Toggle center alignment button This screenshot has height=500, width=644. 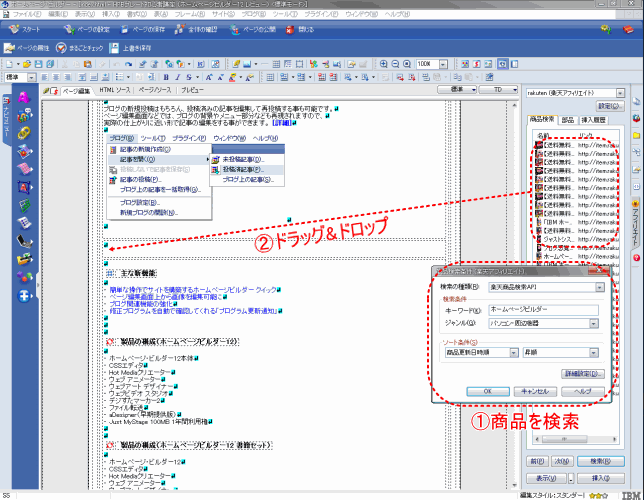click(56, 77)
